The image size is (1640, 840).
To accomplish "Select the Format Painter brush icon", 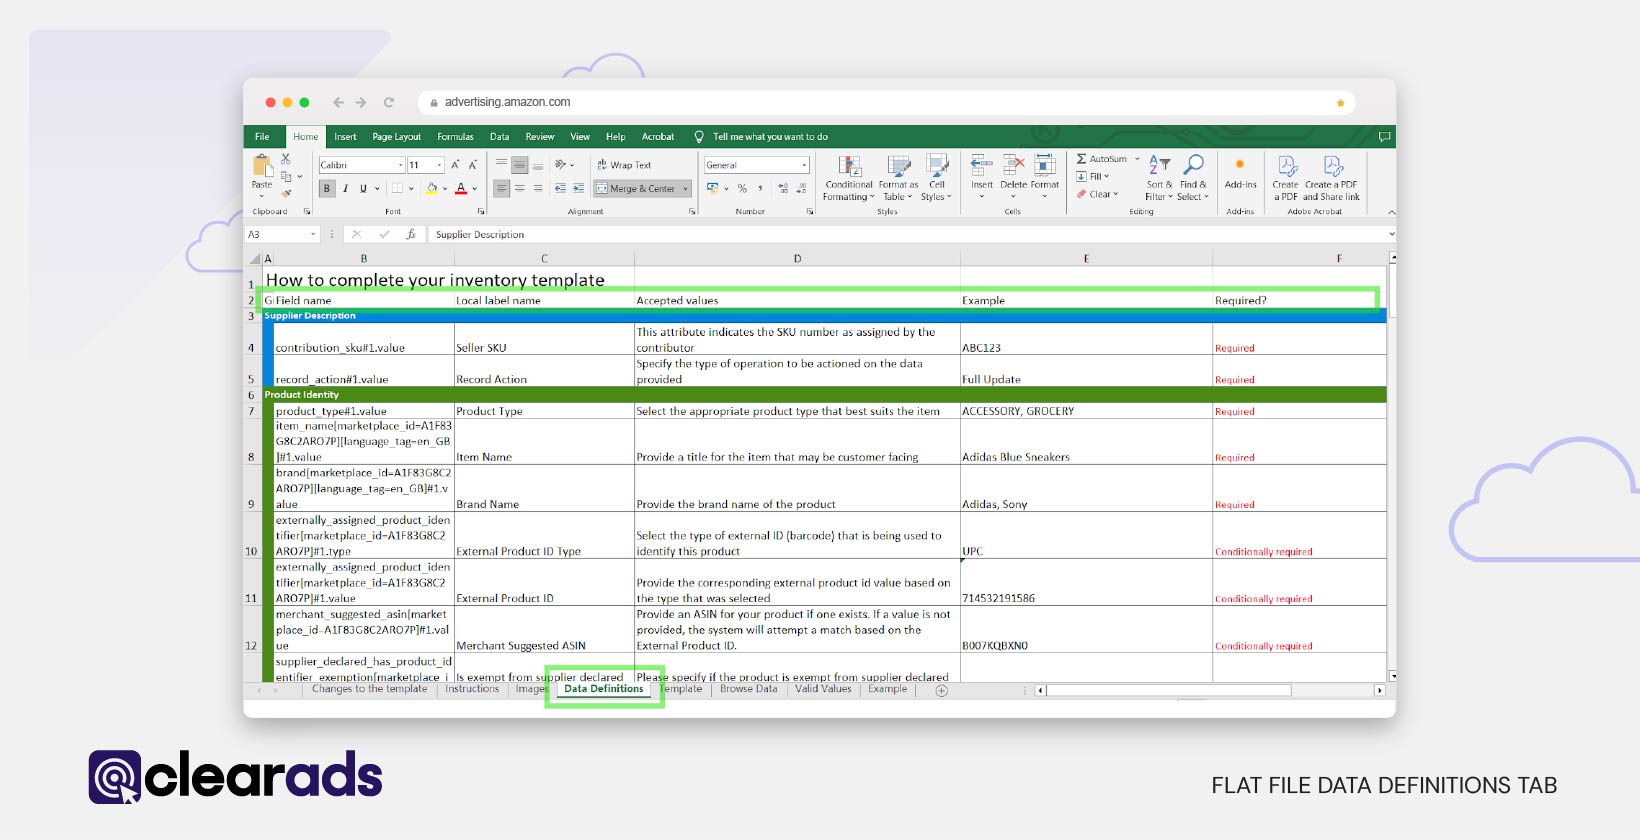I will tap(286, 193).
